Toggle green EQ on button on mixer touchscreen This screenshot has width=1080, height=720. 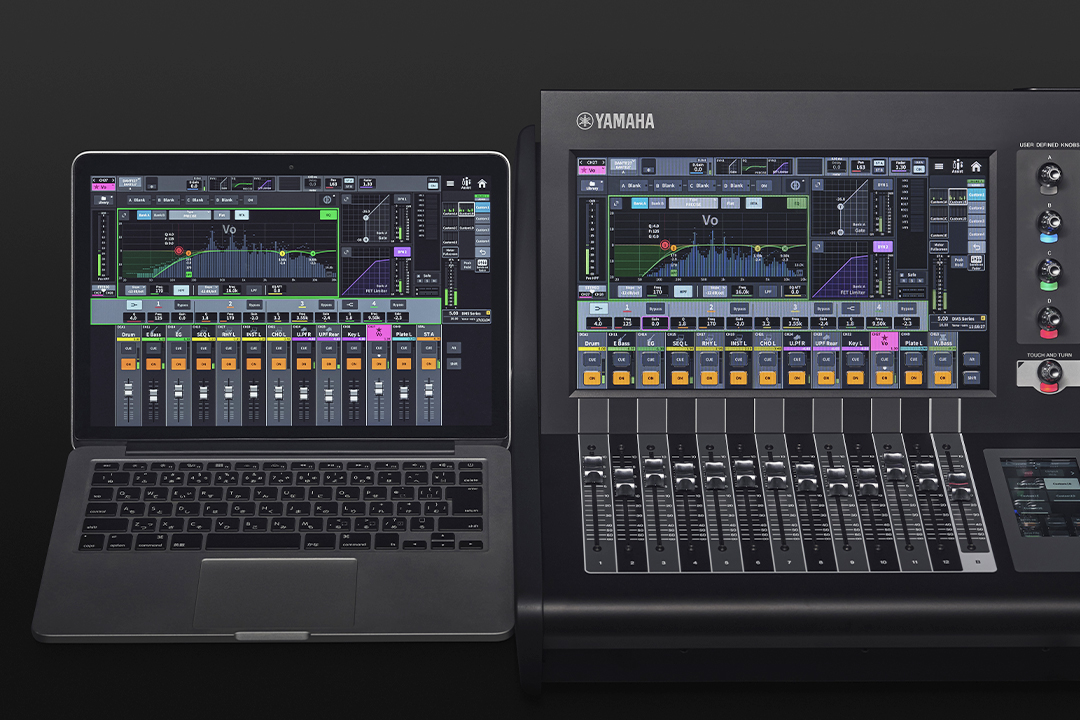pyautogui.click(x=797, y=203)
